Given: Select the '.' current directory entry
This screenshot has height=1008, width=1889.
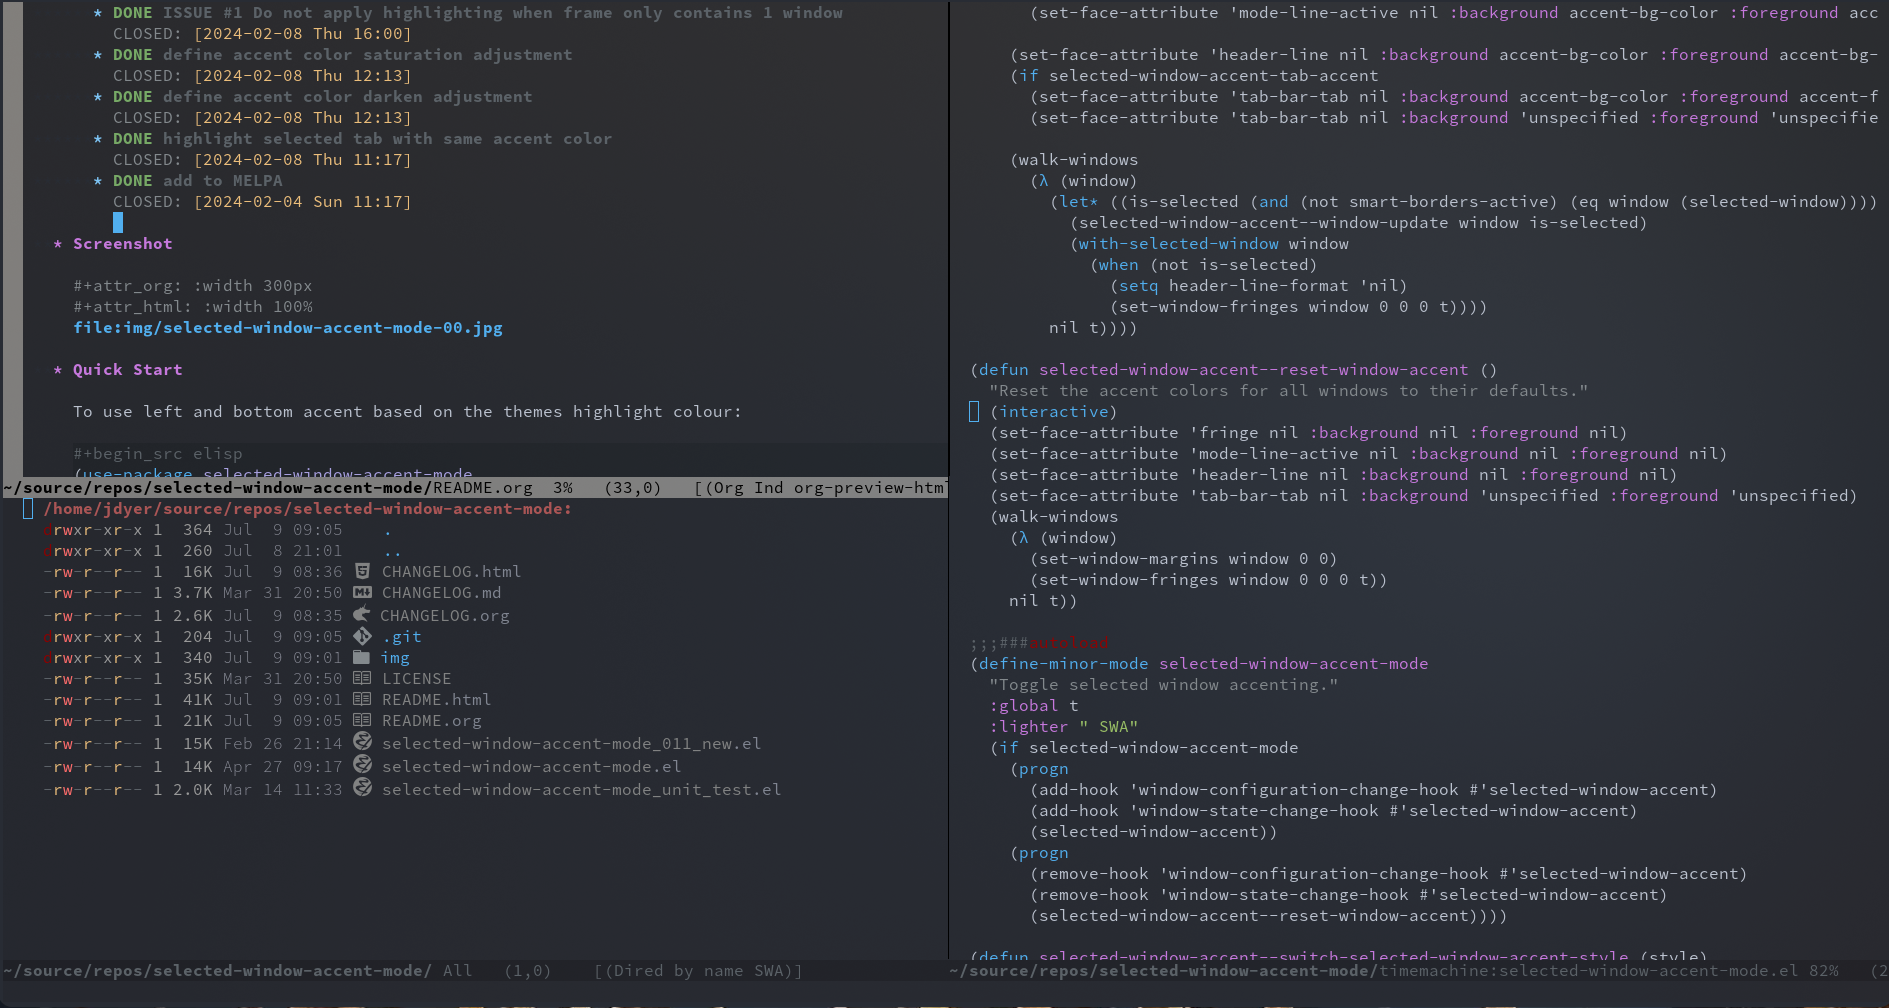Looking at the screenshot, I should tap(387, 532).
